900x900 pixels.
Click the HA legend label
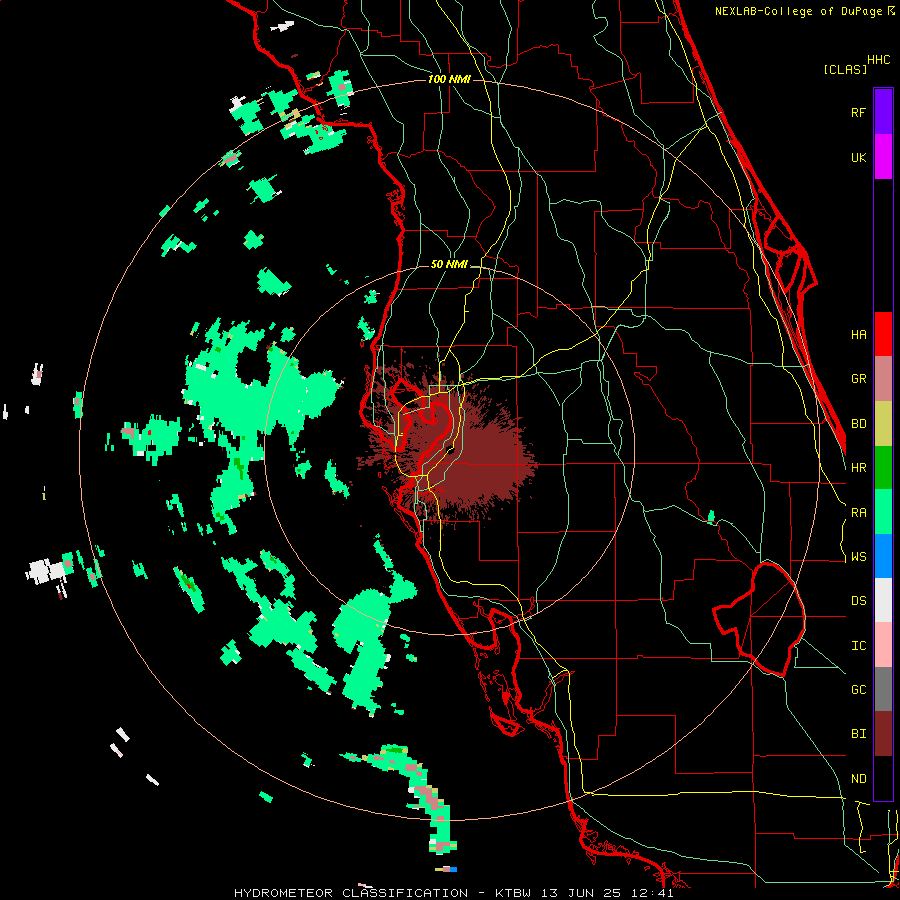[858, 334]
